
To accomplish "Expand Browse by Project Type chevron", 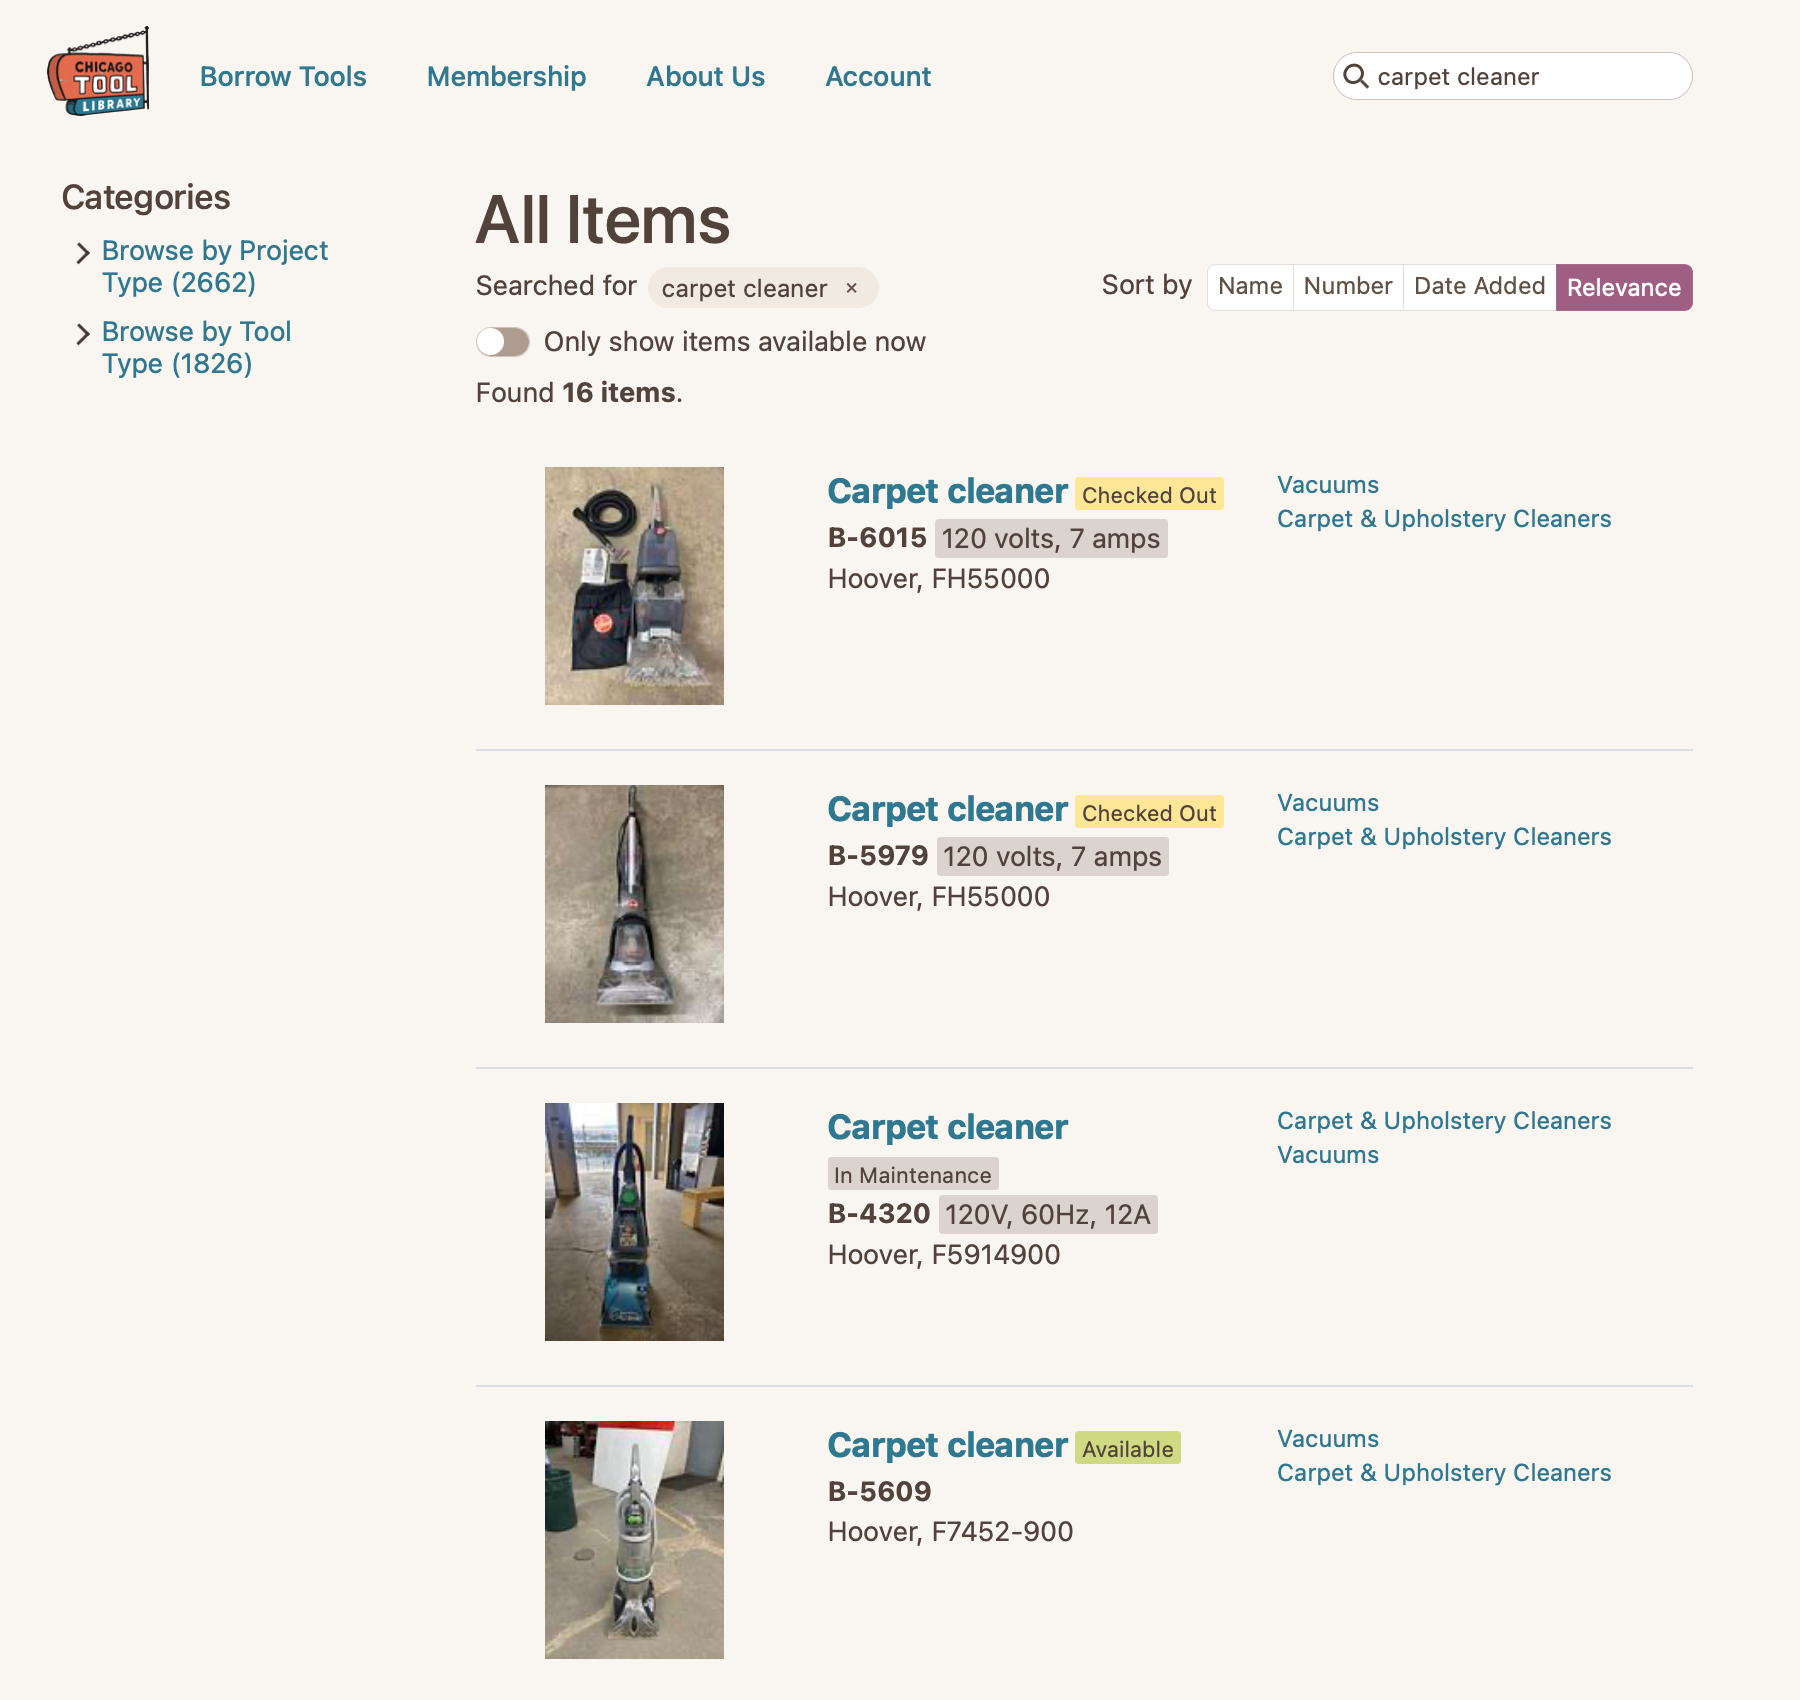I will 83,253.
